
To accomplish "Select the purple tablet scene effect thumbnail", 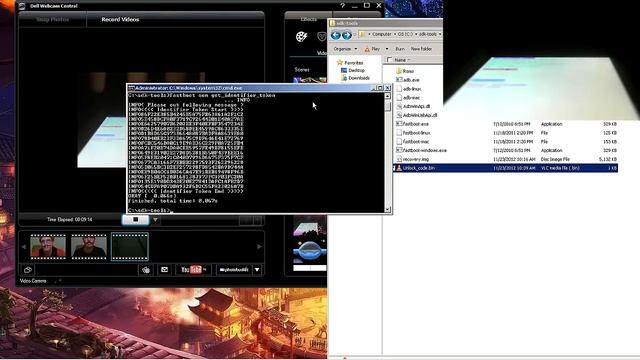I will [x=309, y=226].
